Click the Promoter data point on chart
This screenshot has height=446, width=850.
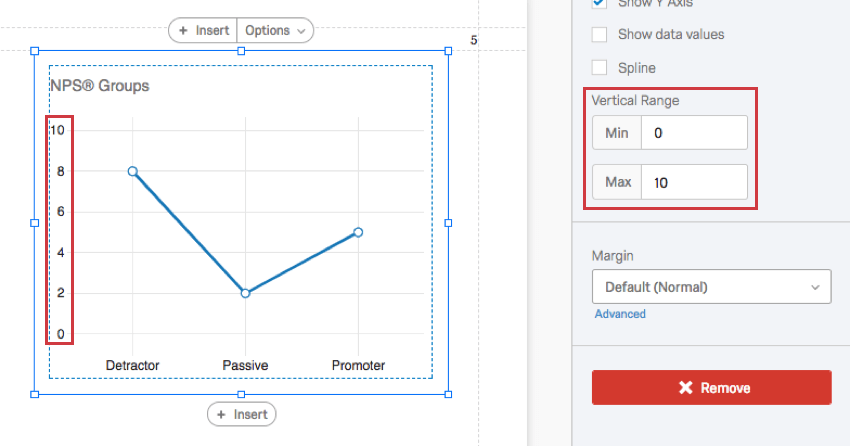click(x=358, y=232)
